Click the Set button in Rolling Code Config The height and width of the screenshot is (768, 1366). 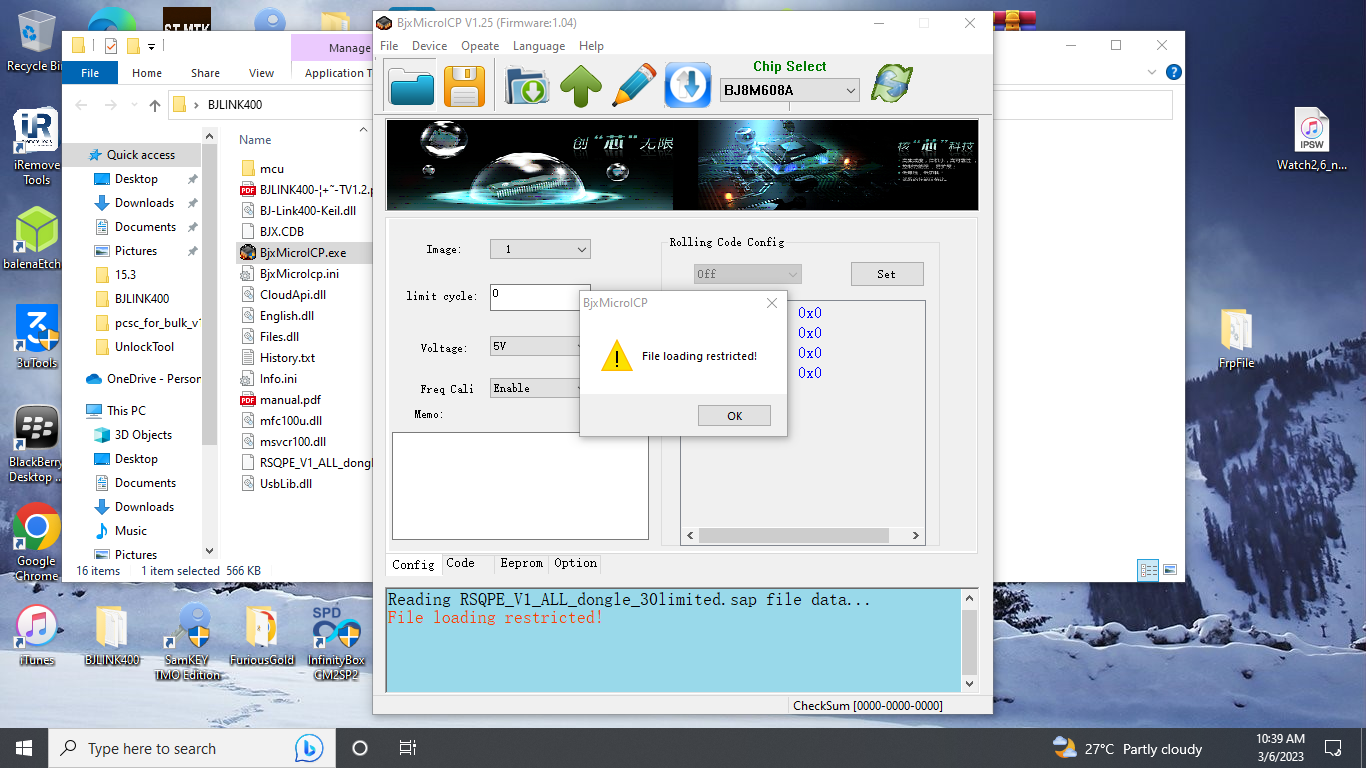click(886, 274)
